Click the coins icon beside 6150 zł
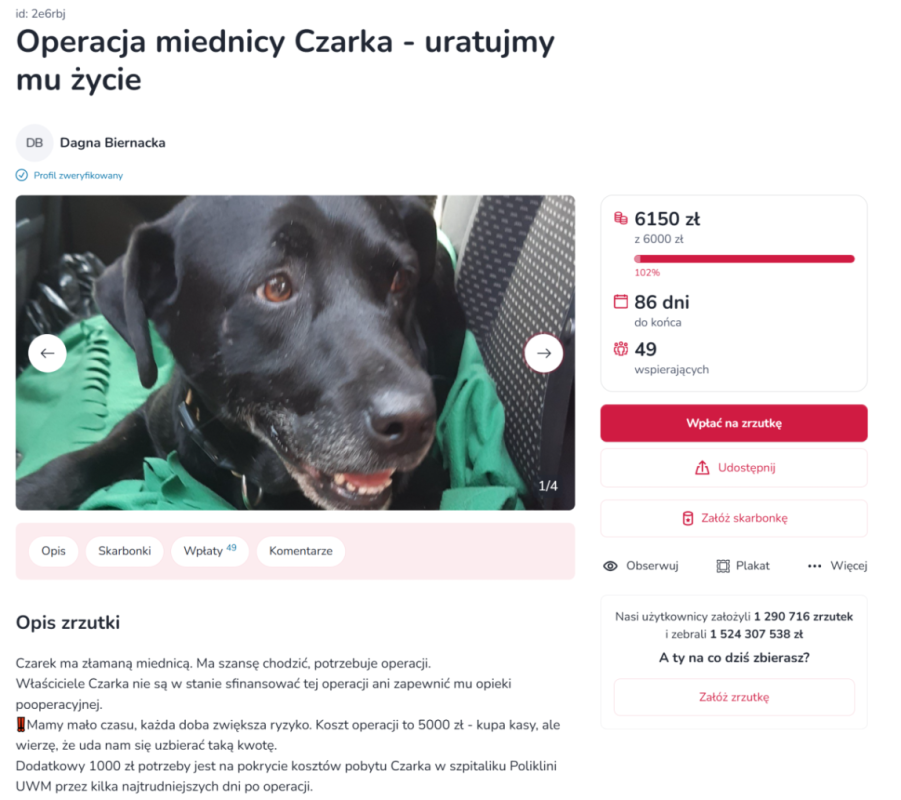The height and width of the screenshot is (800, 901). click(621, 218)
